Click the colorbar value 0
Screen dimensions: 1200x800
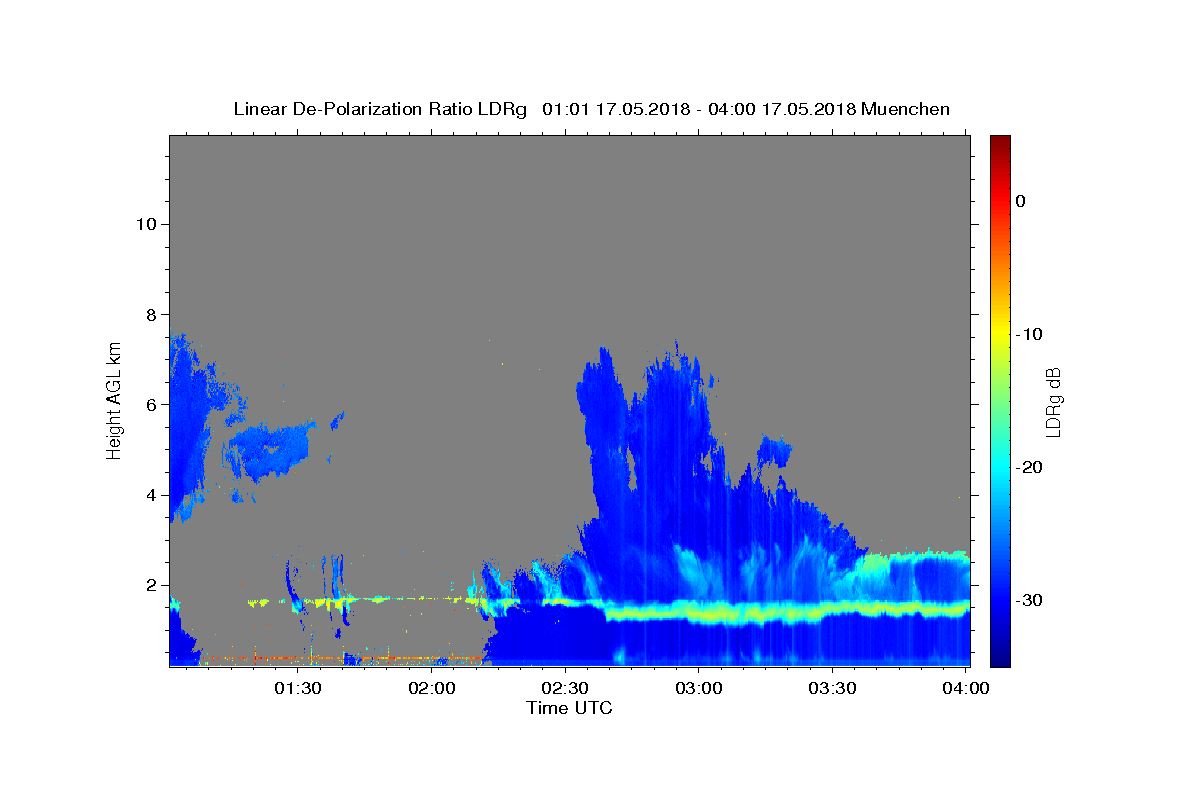(x=1021, y=201)
